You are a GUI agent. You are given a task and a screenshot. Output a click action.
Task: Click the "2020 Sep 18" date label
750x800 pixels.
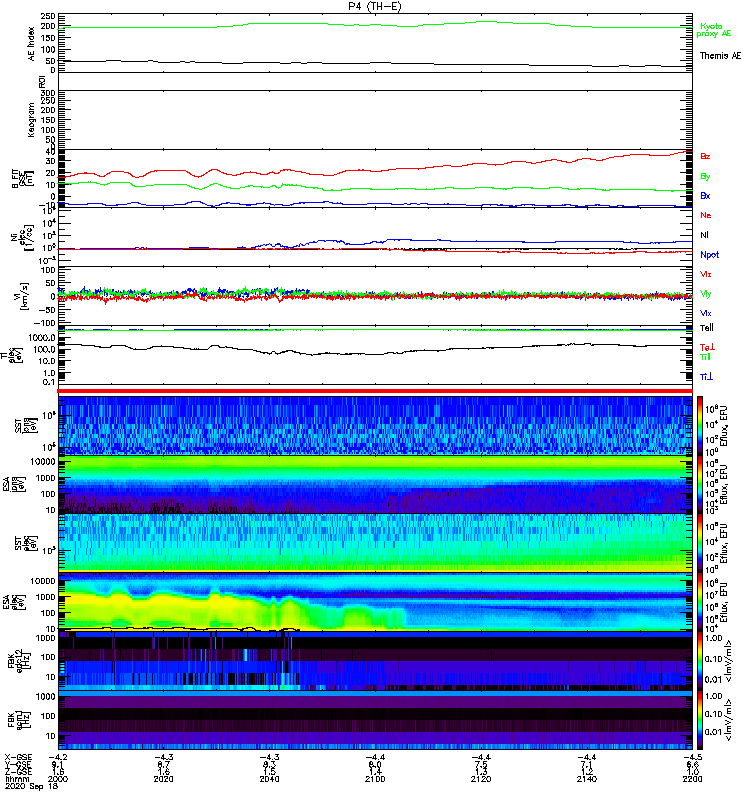tap(31, 786)
